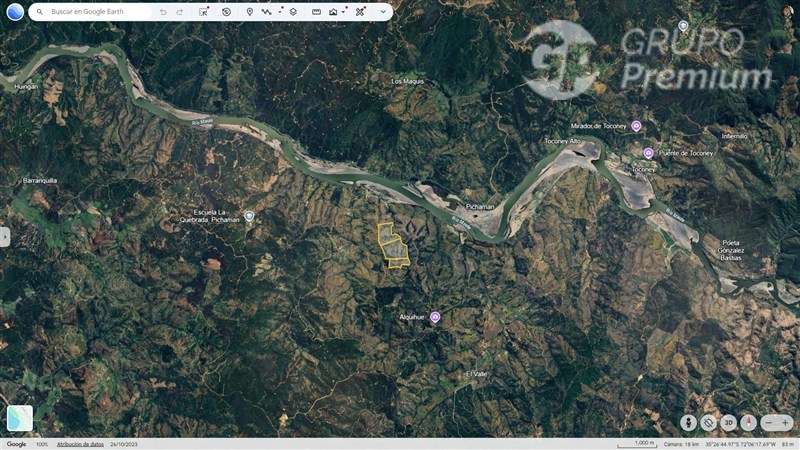Click the 1,000 m scale bar
Screen dimensions: 800x450
pyautogui.click(x=637, y=444)
